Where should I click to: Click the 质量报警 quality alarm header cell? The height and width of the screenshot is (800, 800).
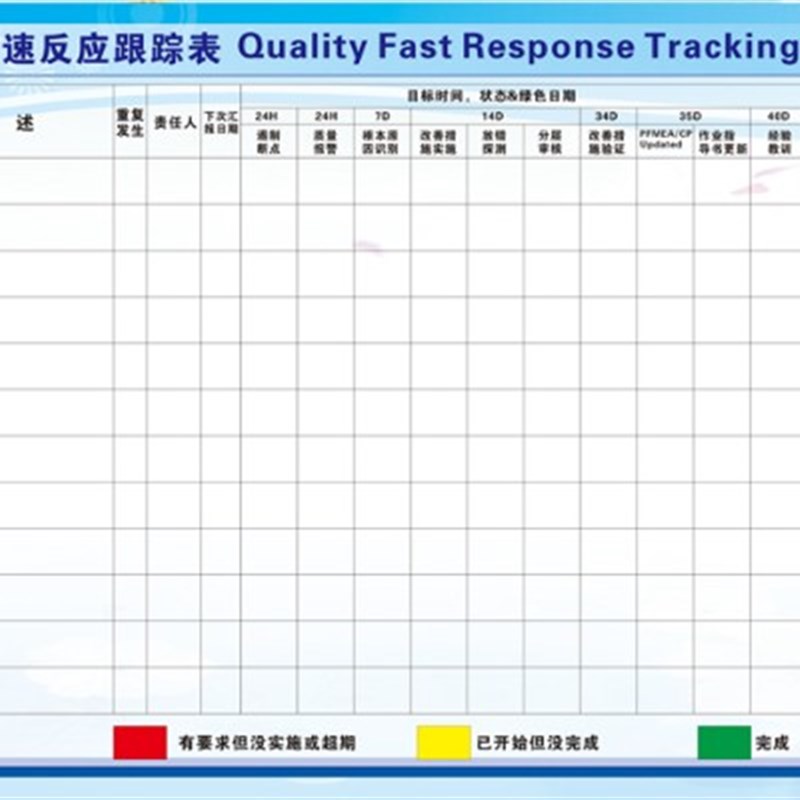pyautogui.click(x=323, y=147)
